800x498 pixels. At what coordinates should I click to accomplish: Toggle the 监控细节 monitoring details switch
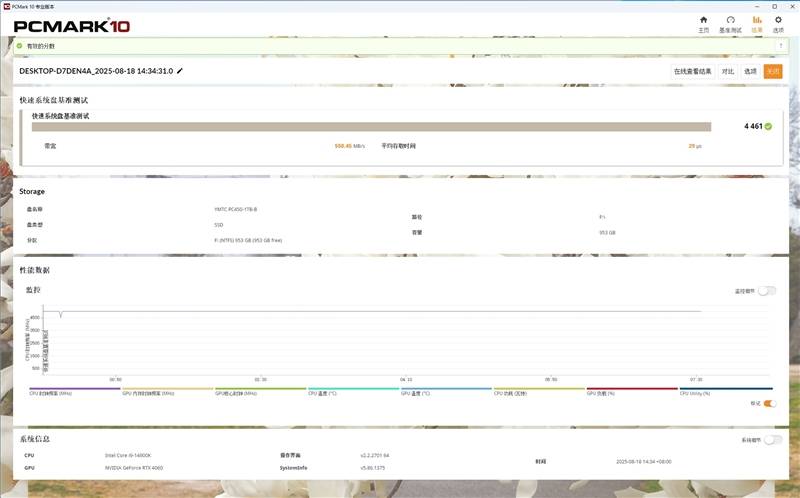coord(767,291)
